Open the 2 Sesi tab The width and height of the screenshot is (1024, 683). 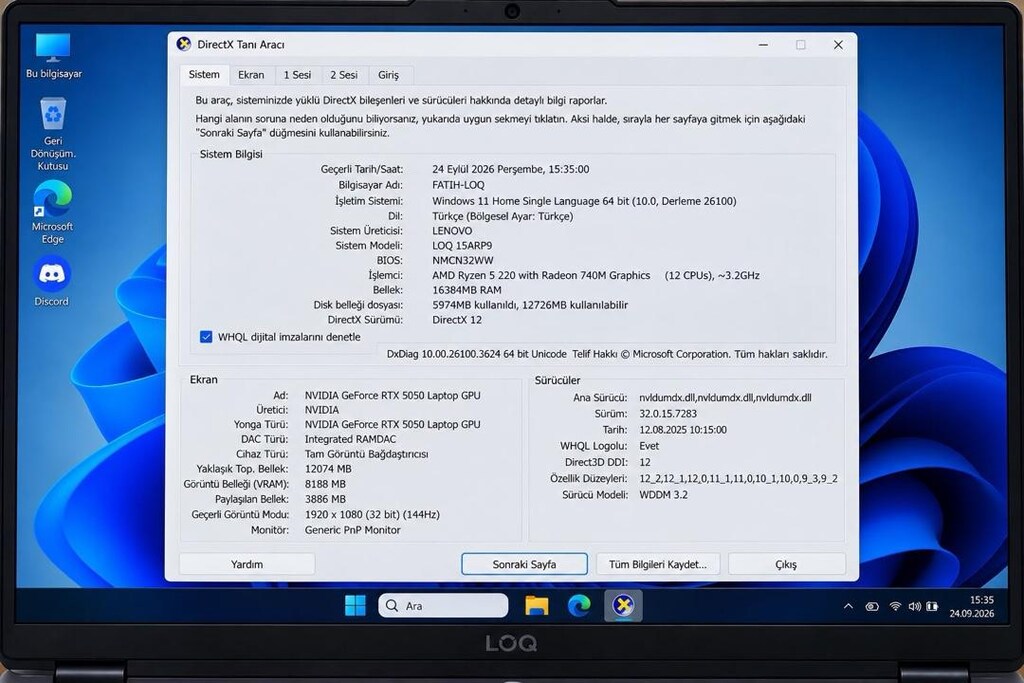[344, 75]
